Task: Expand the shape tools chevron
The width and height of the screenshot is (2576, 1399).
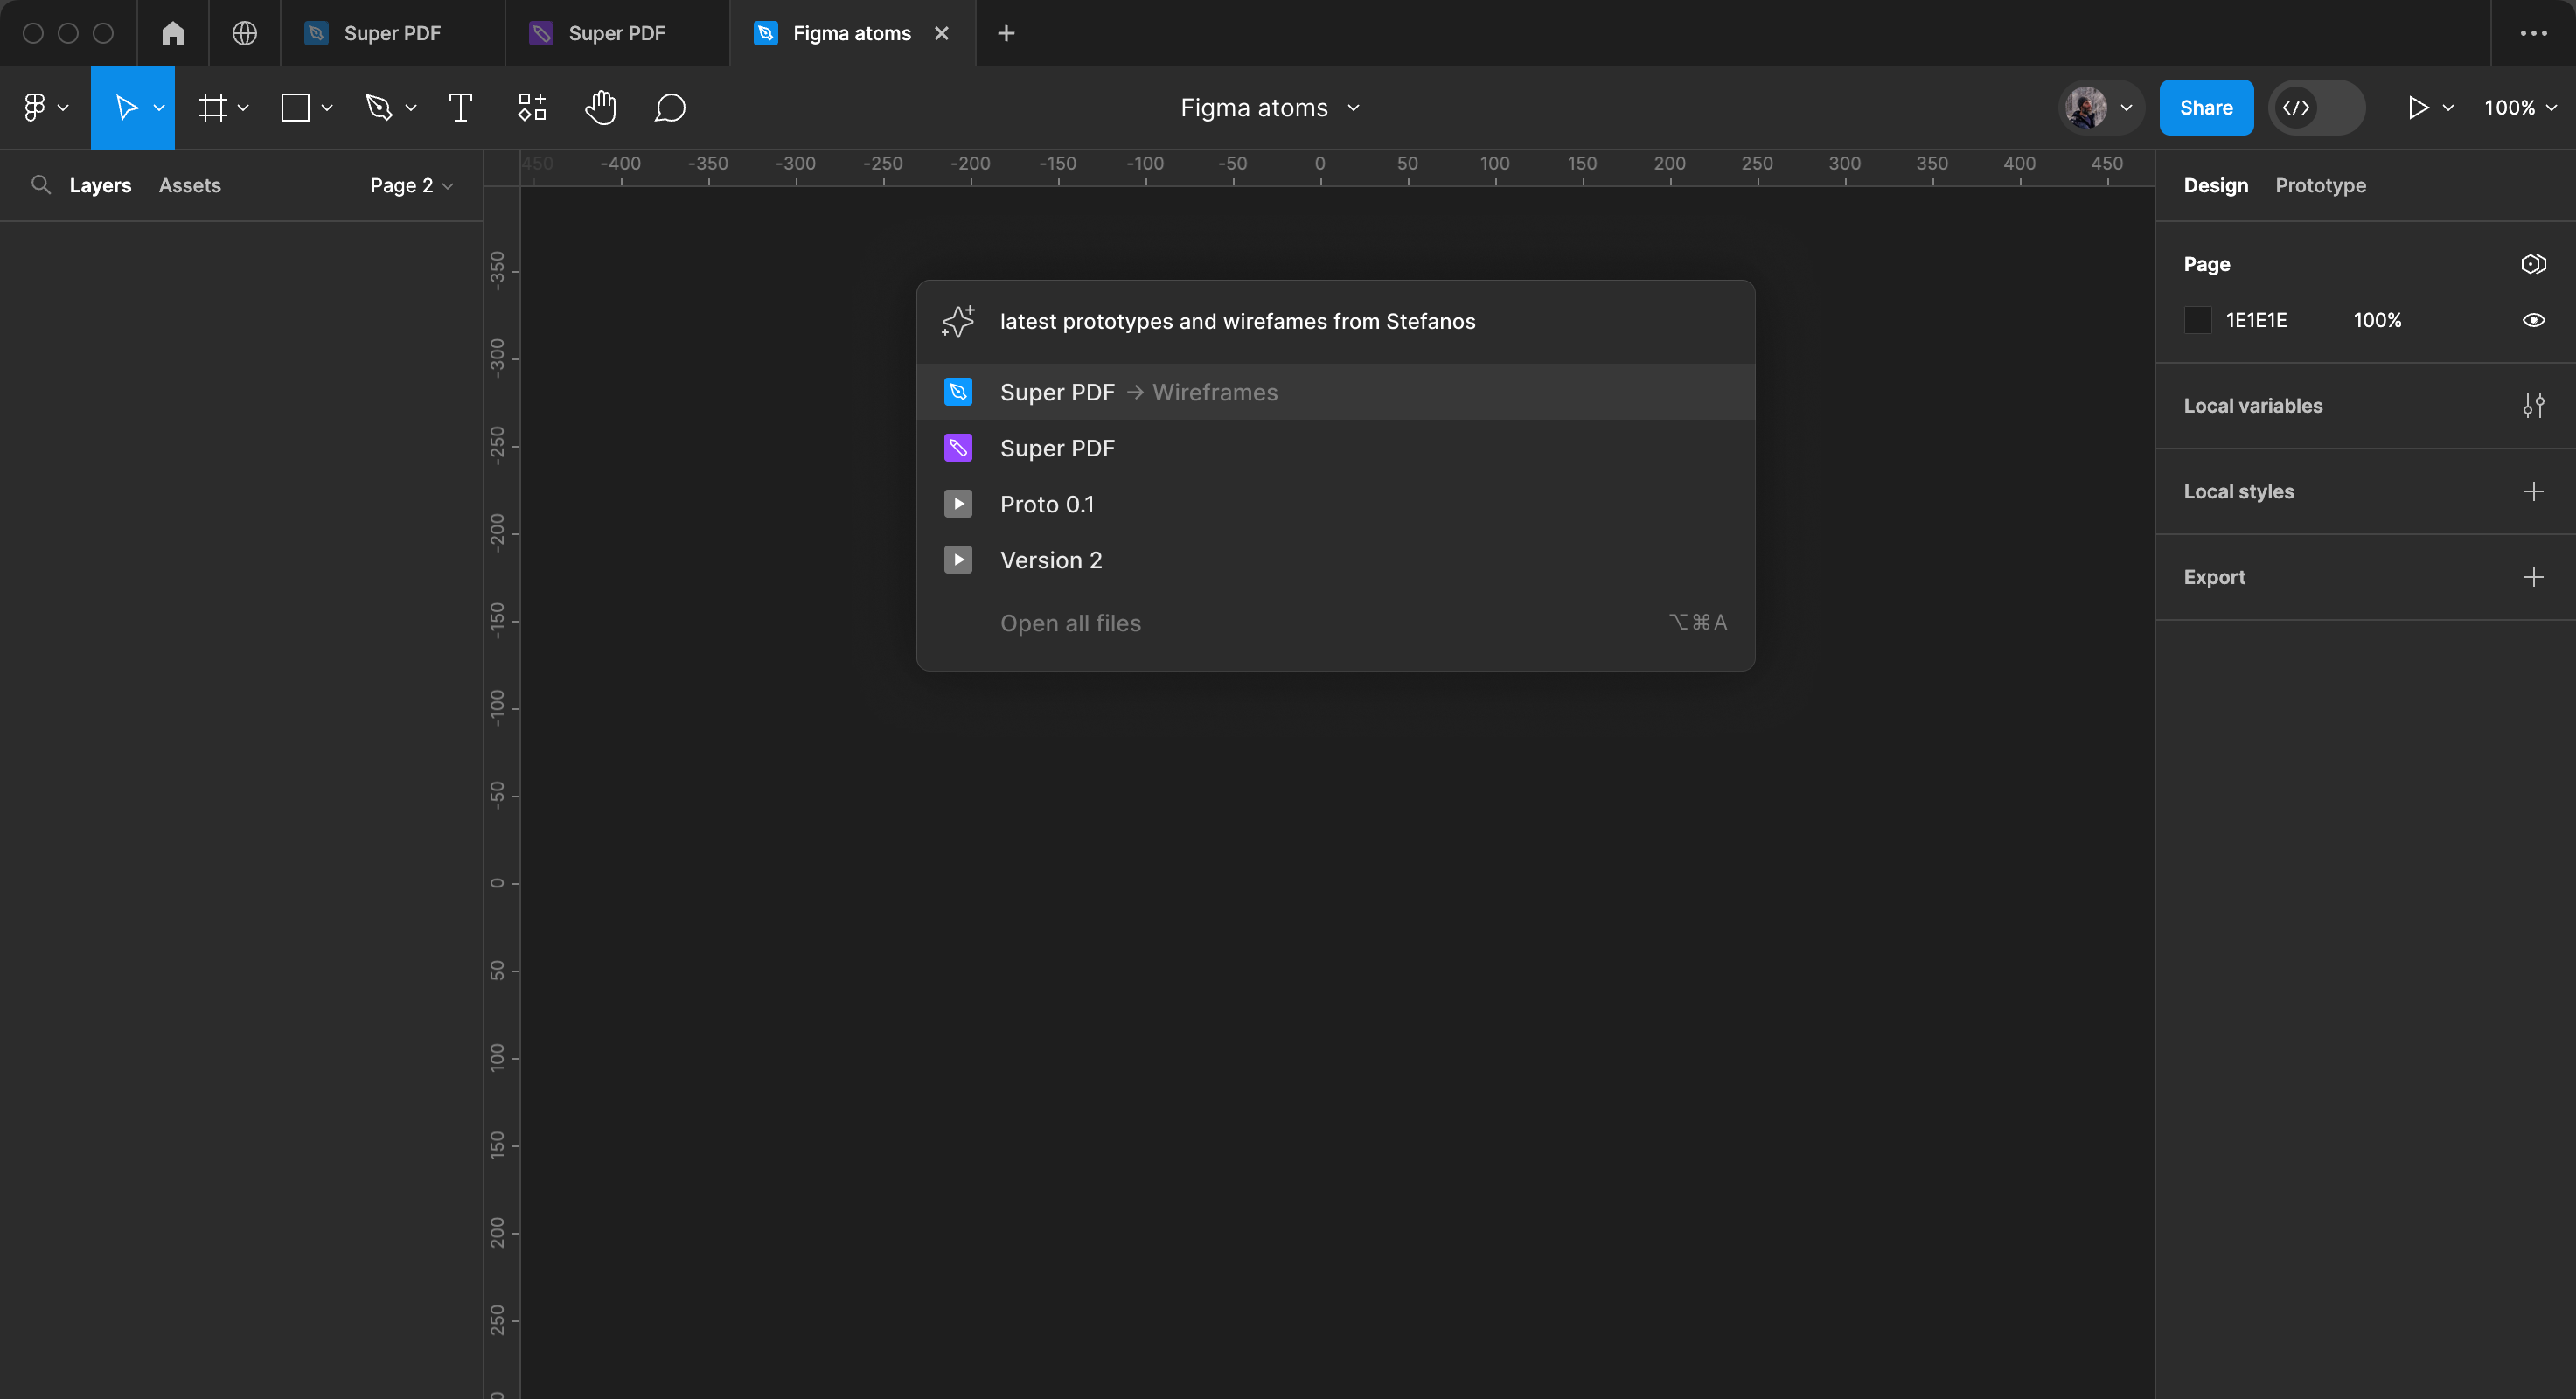Action: 327,108
